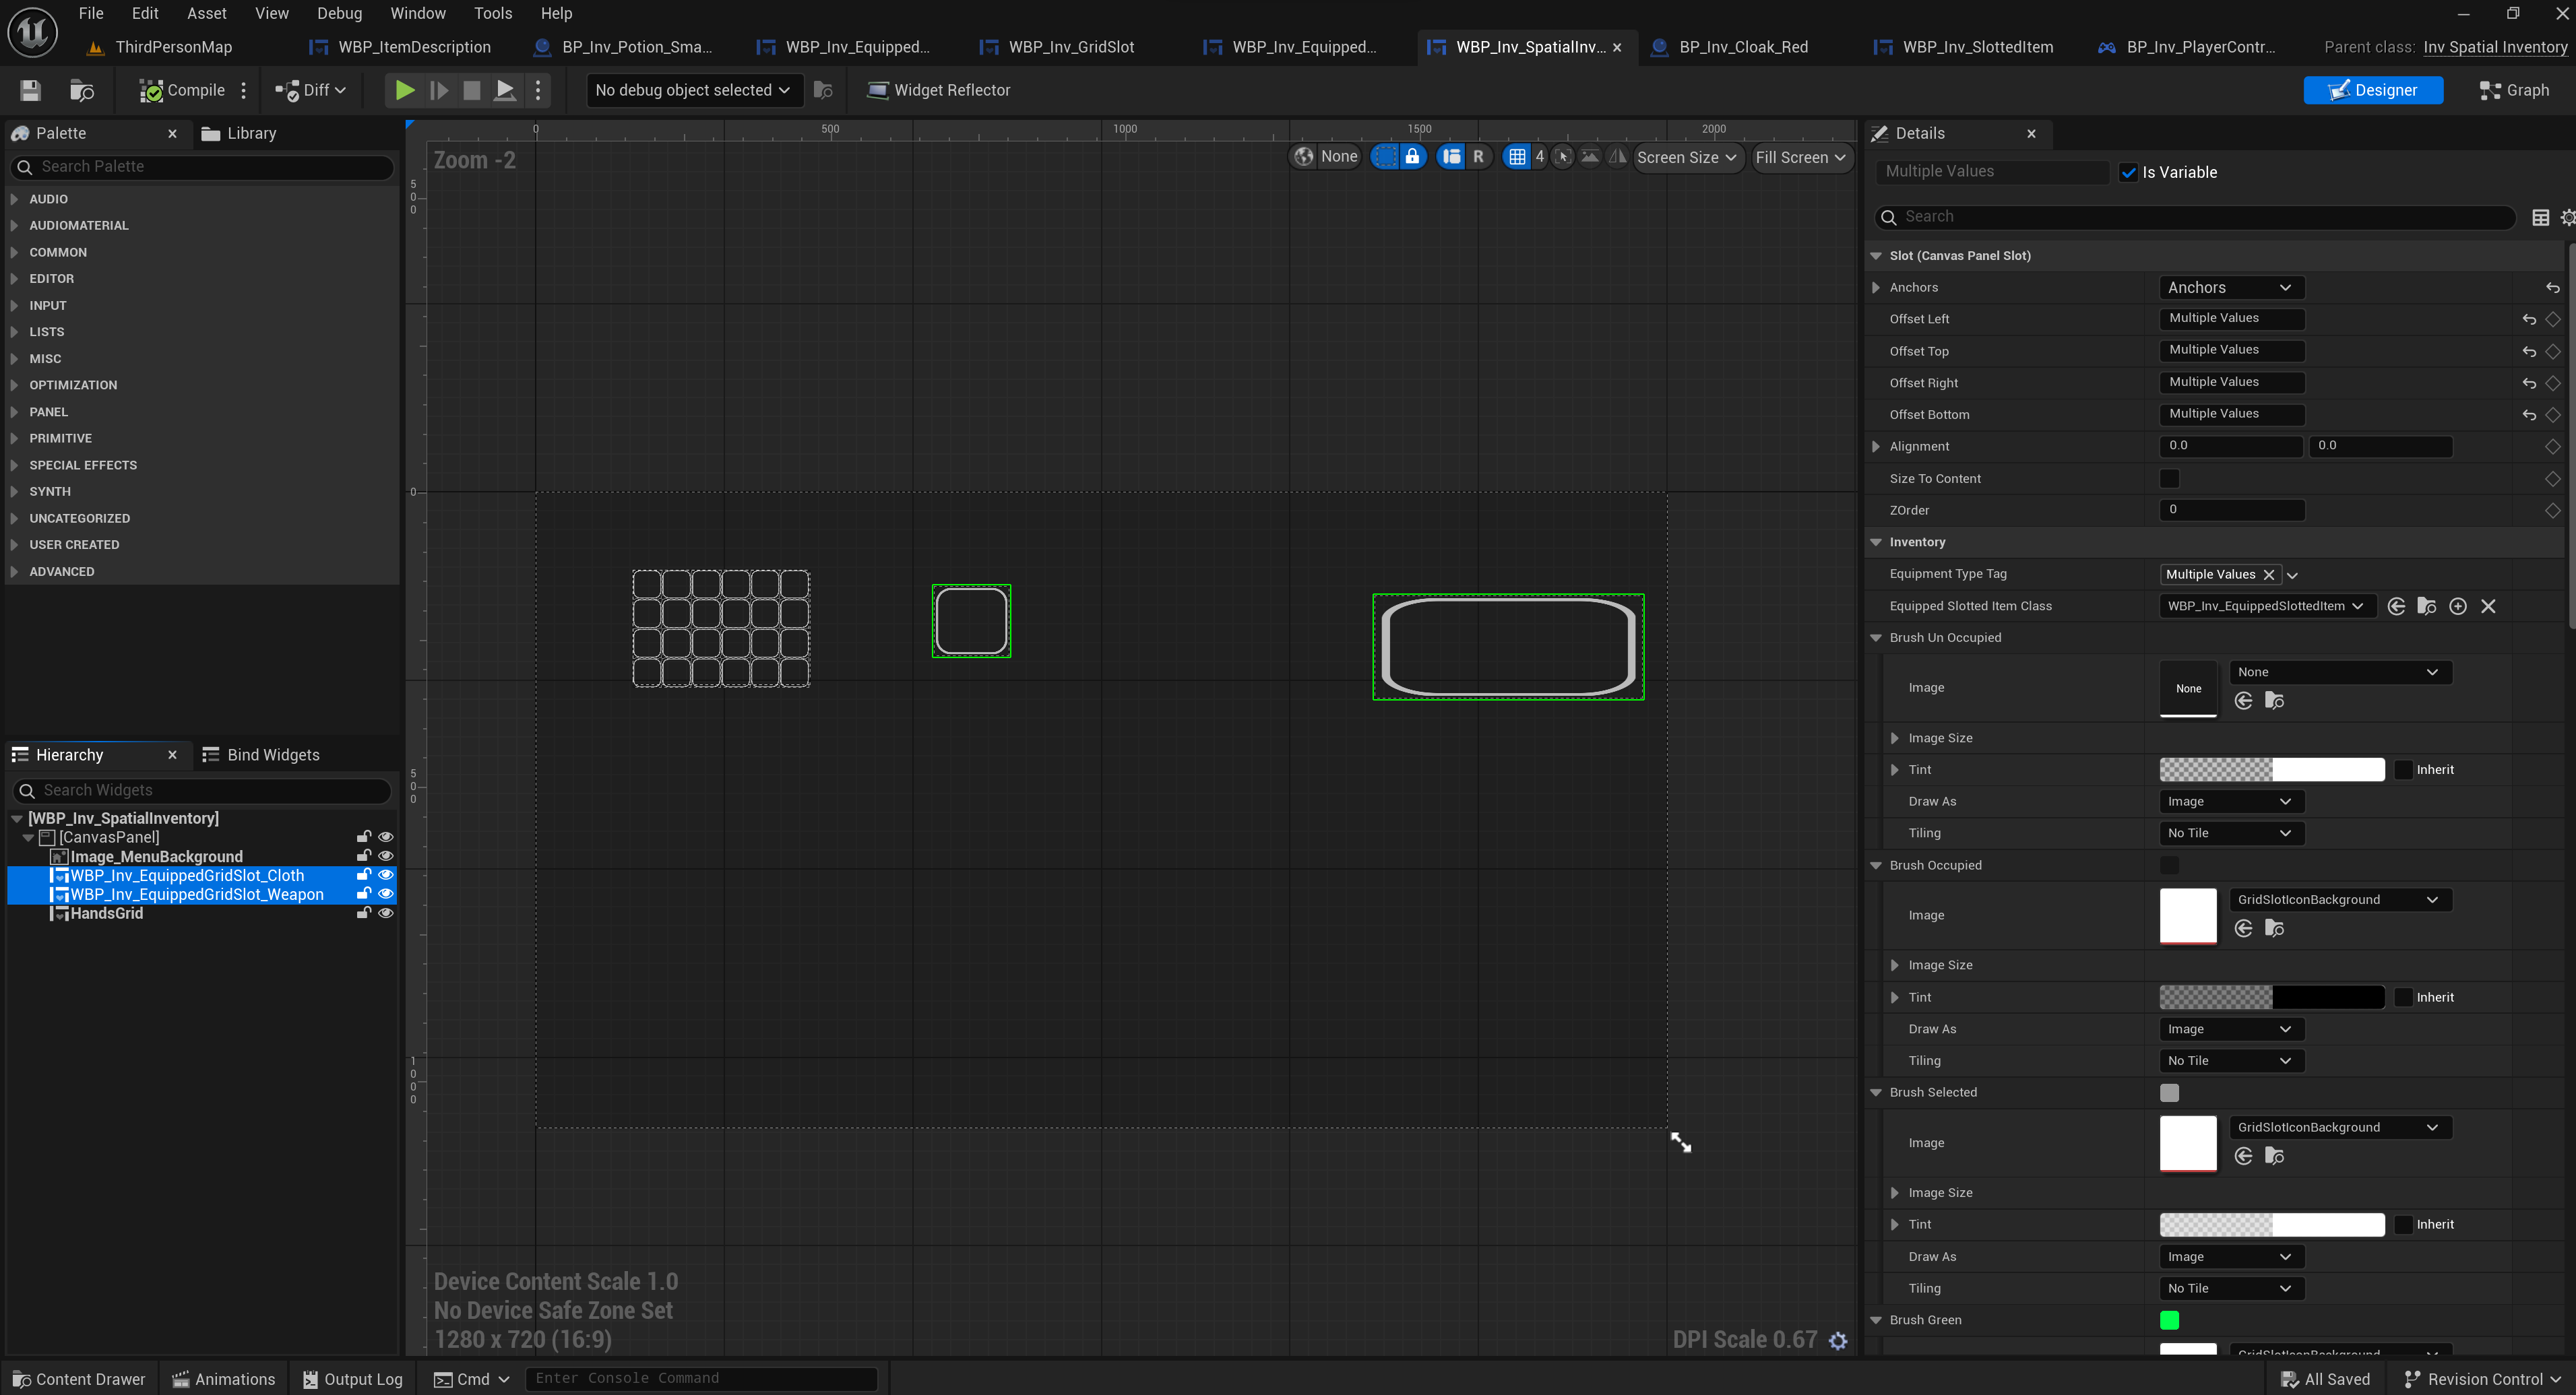Switch to the WBP_Inv_GridSlot tab
This screenshot has height=1395, width=2576.
coord(1070,47)
